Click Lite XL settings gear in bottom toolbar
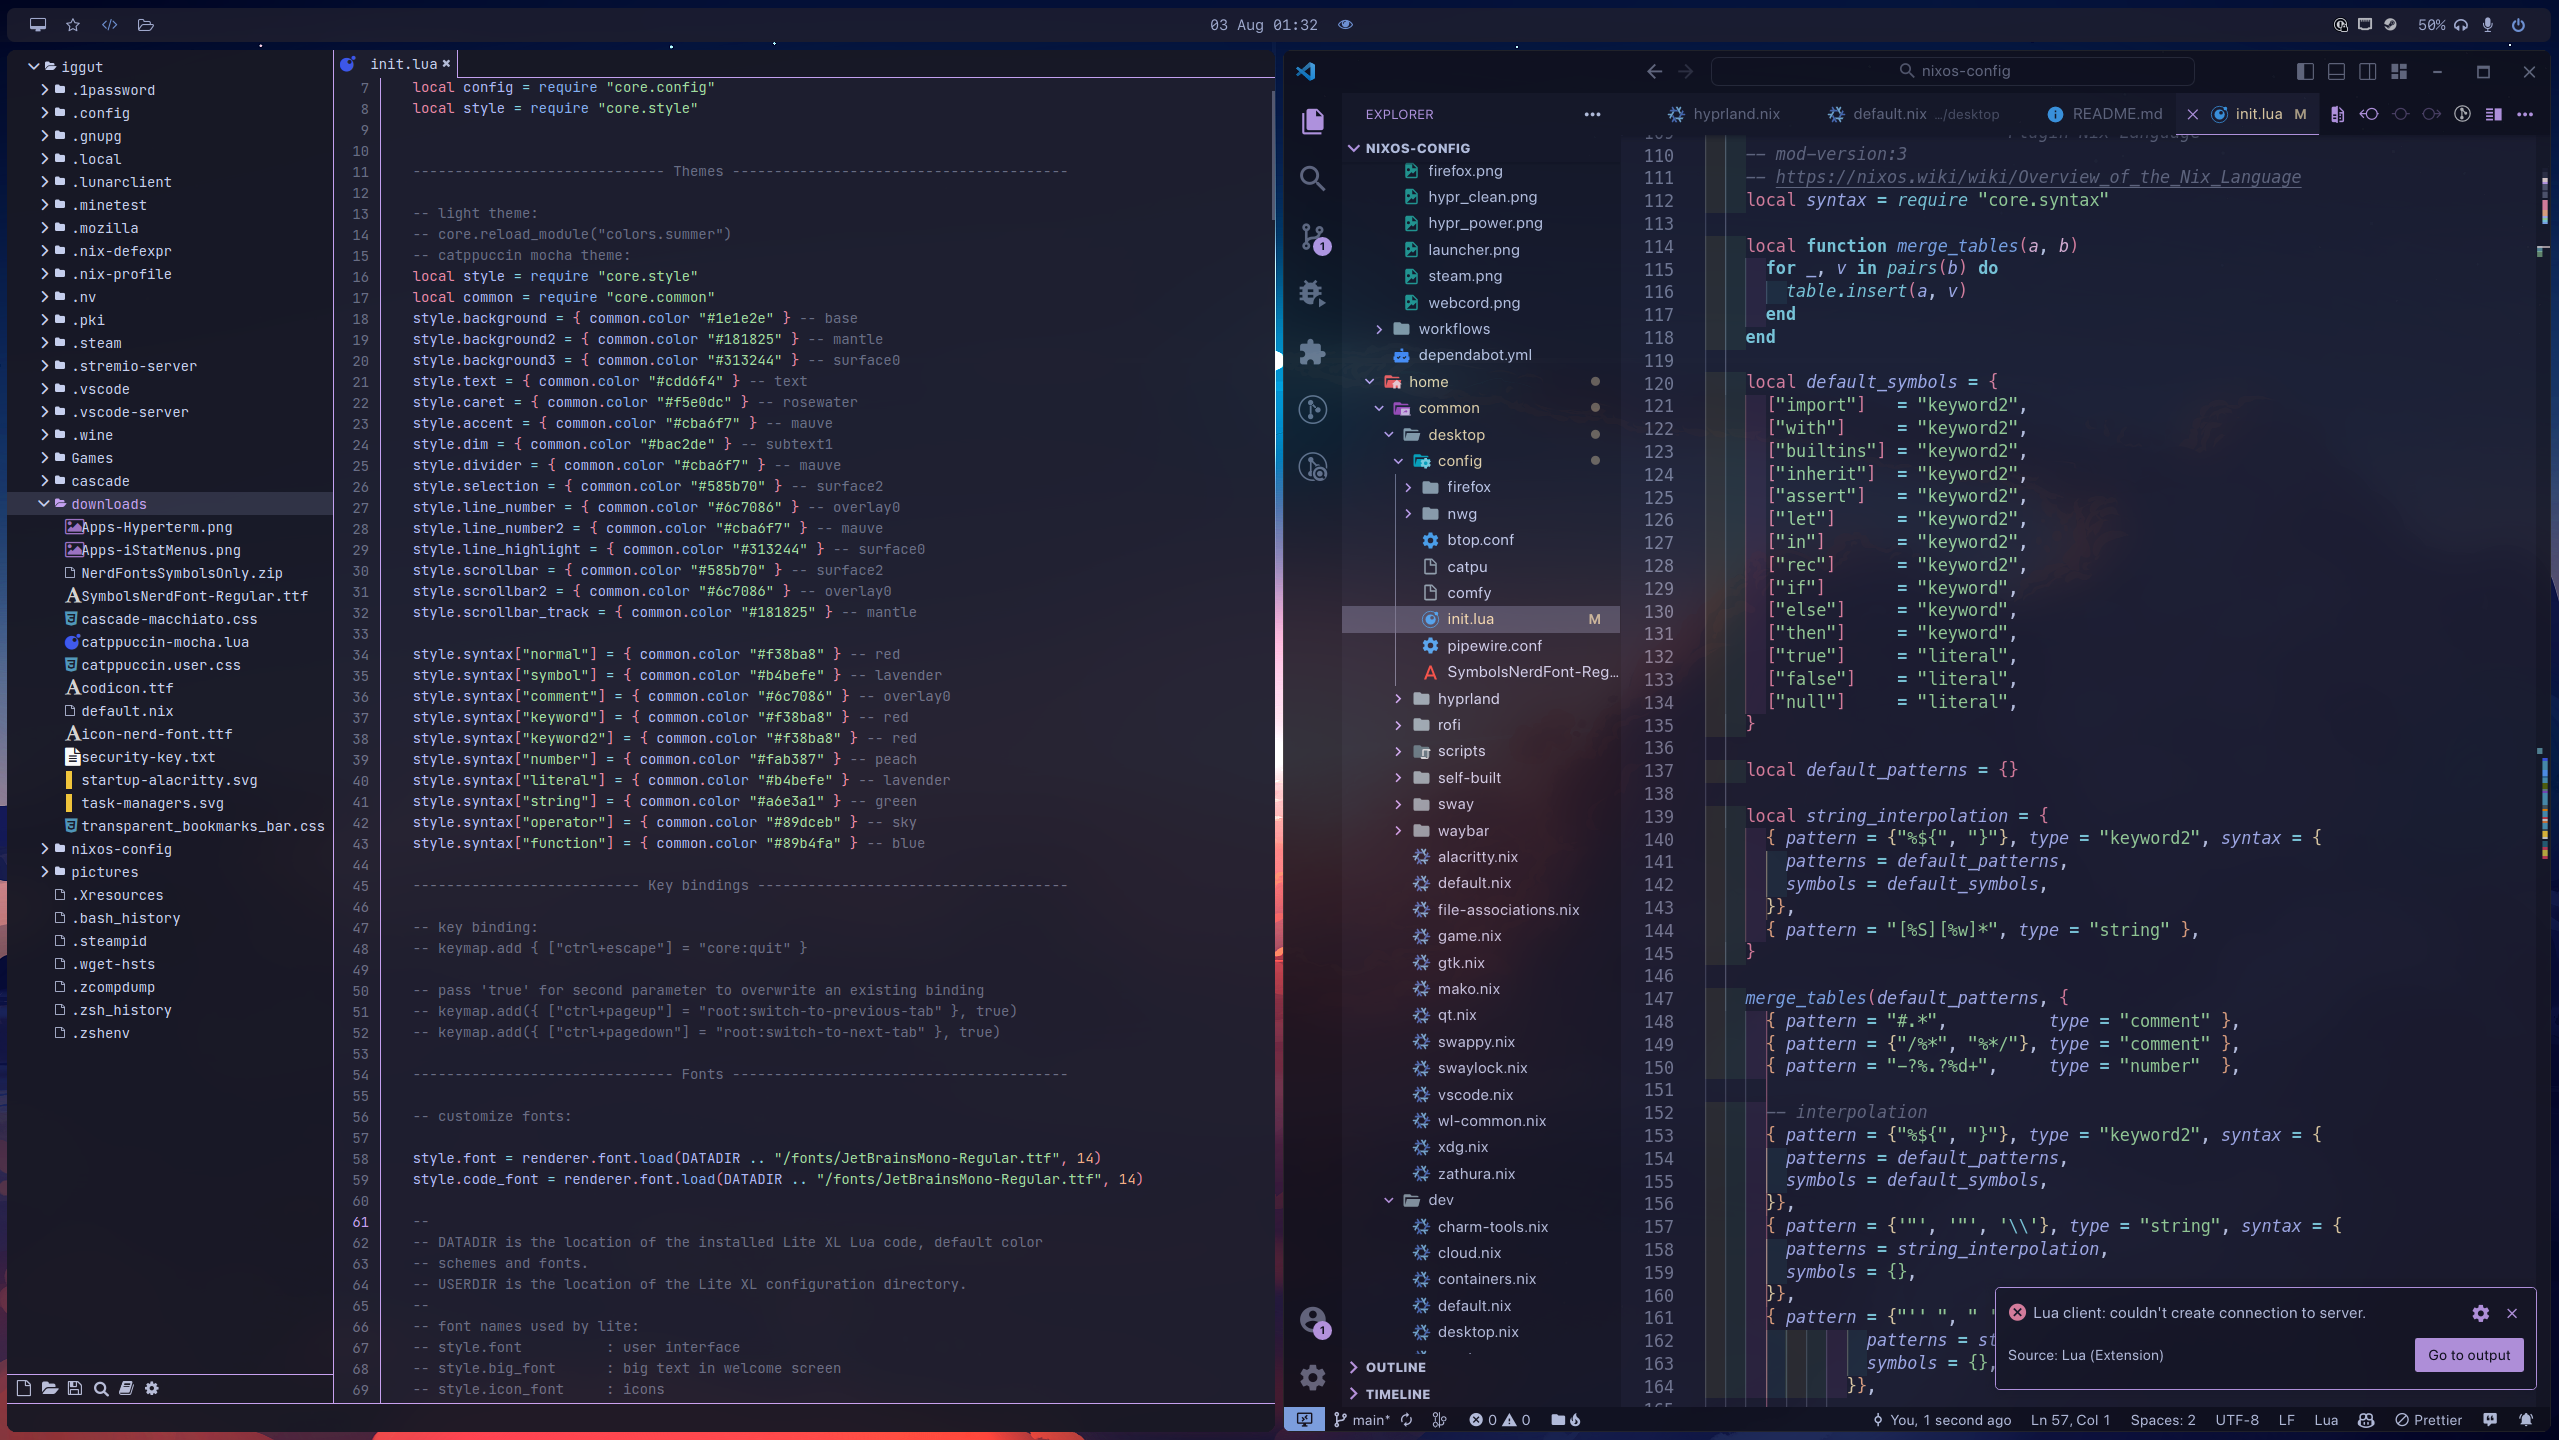The height and width of the screenshot is (1440, 2559). (152, 1388)
